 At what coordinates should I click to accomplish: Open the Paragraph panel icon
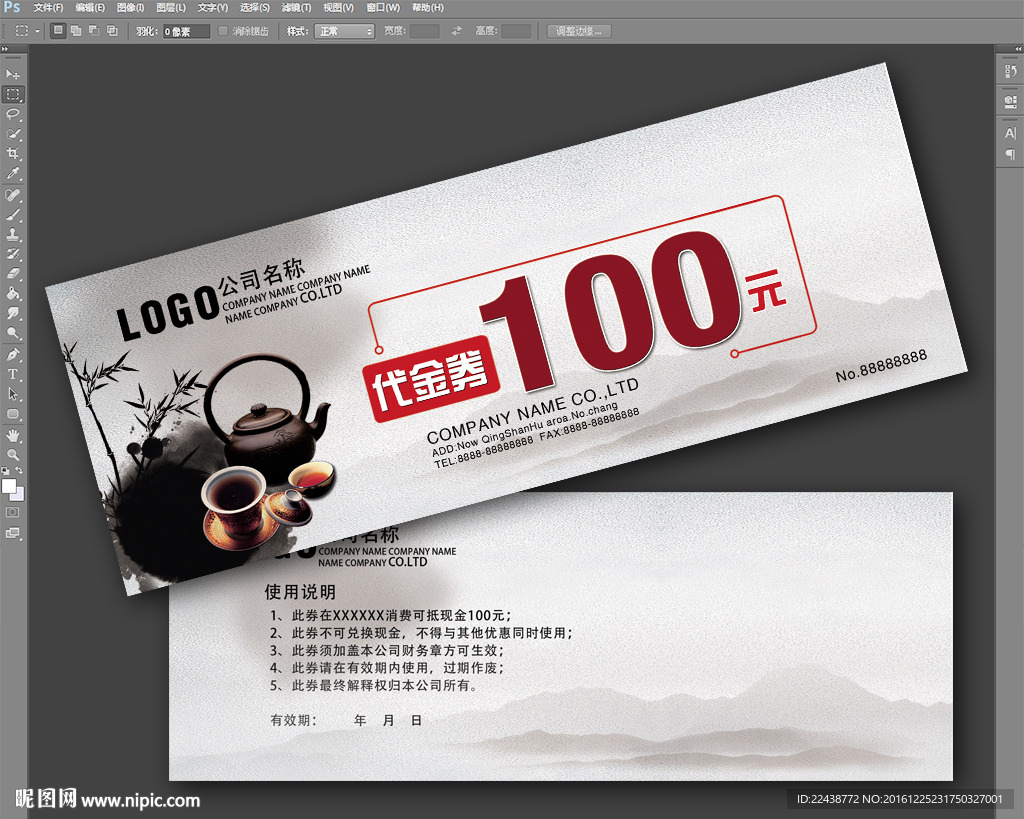tap(1010, 154)
